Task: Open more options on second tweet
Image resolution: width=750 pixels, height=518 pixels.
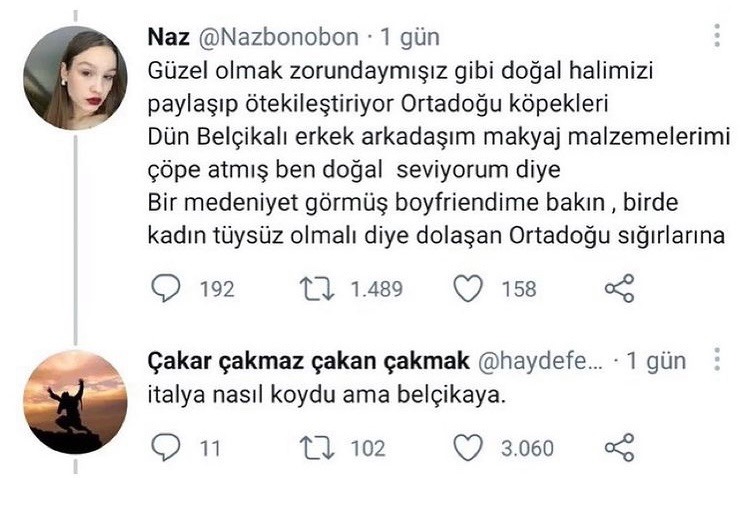Action: (716, 361)
